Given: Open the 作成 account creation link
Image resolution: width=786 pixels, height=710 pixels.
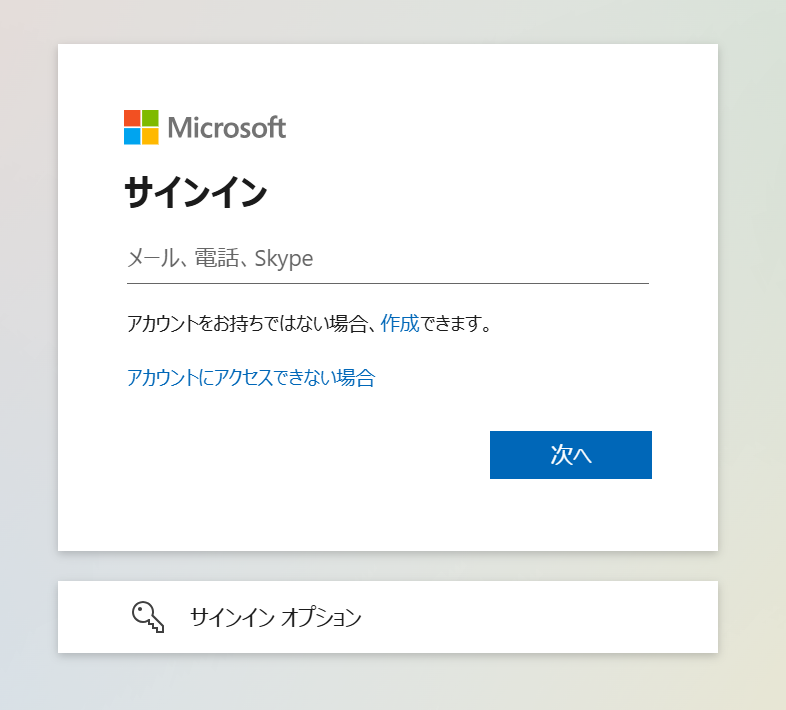Looking at the screenshot, I should click(x=400, y=324).
